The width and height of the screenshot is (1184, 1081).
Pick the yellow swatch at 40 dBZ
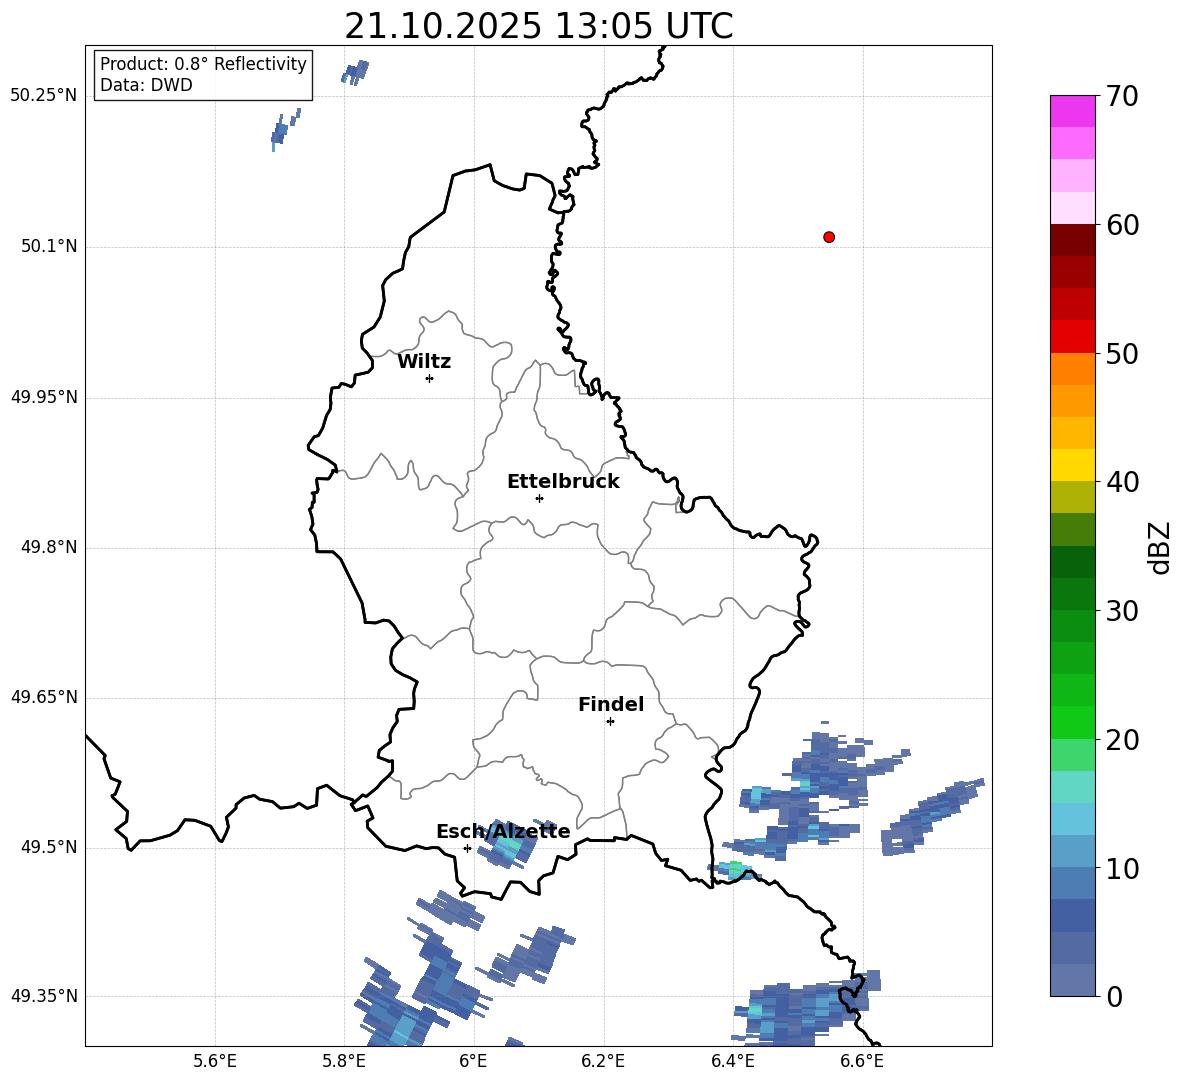pos(1072,465)
